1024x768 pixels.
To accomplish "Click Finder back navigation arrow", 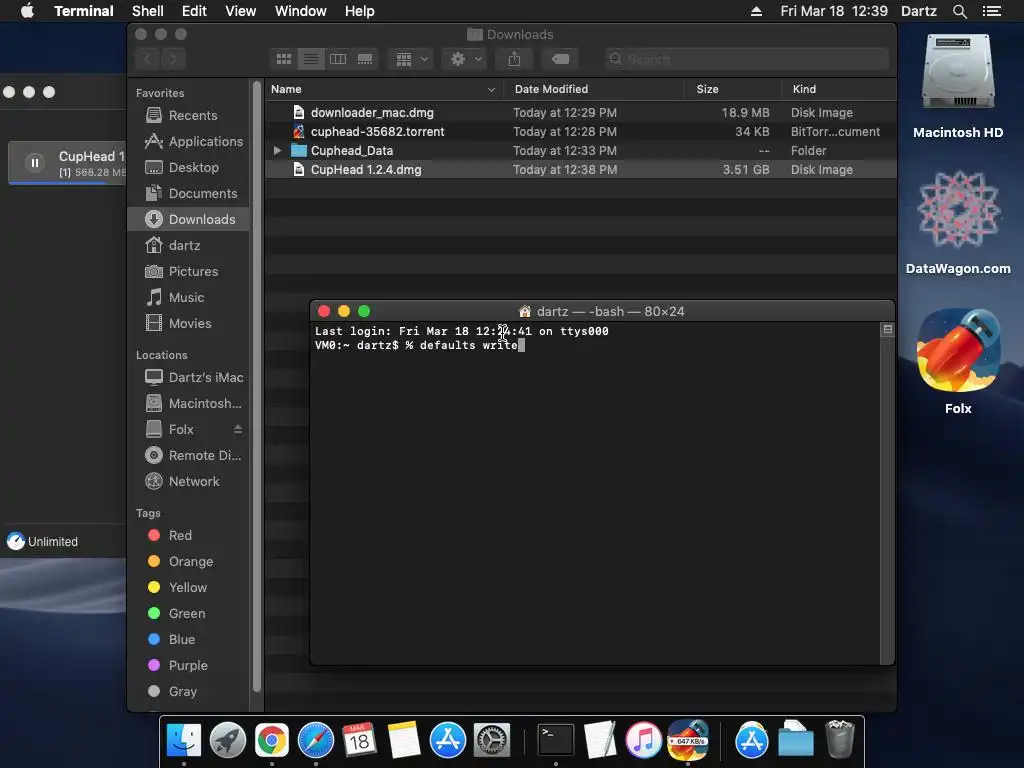I will click(x=148, y=59).
